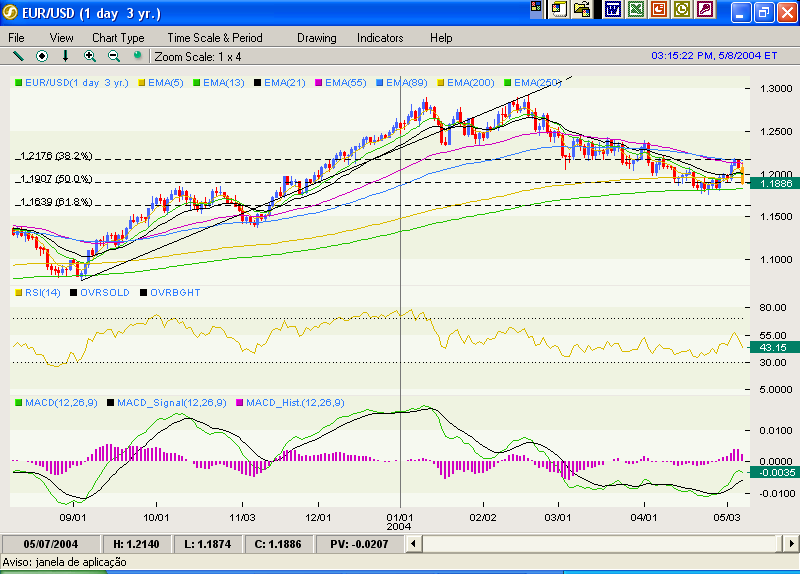This screenshot has width=800, height=574.
Task: Select the down arrow marker tool
Action: click(66, 56)
